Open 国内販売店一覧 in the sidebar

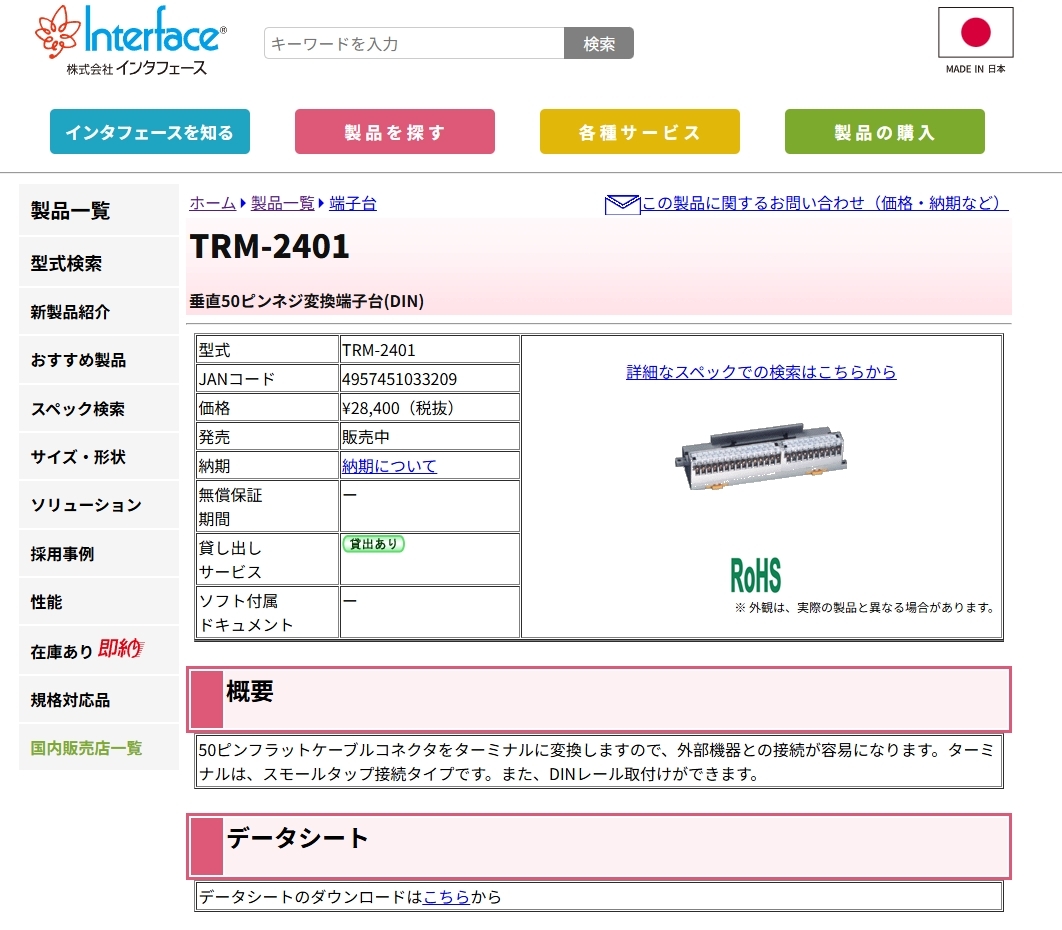coord(99,748)
